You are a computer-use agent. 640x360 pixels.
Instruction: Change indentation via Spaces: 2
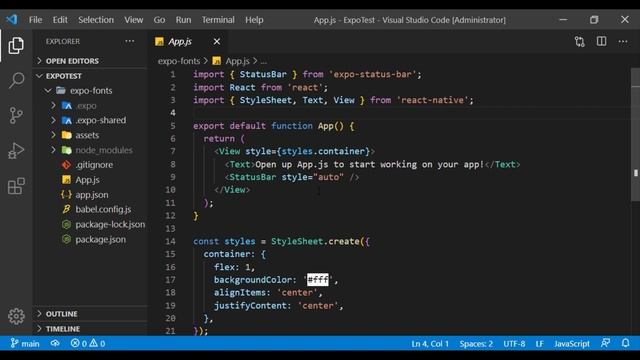[x=476, y=344]
